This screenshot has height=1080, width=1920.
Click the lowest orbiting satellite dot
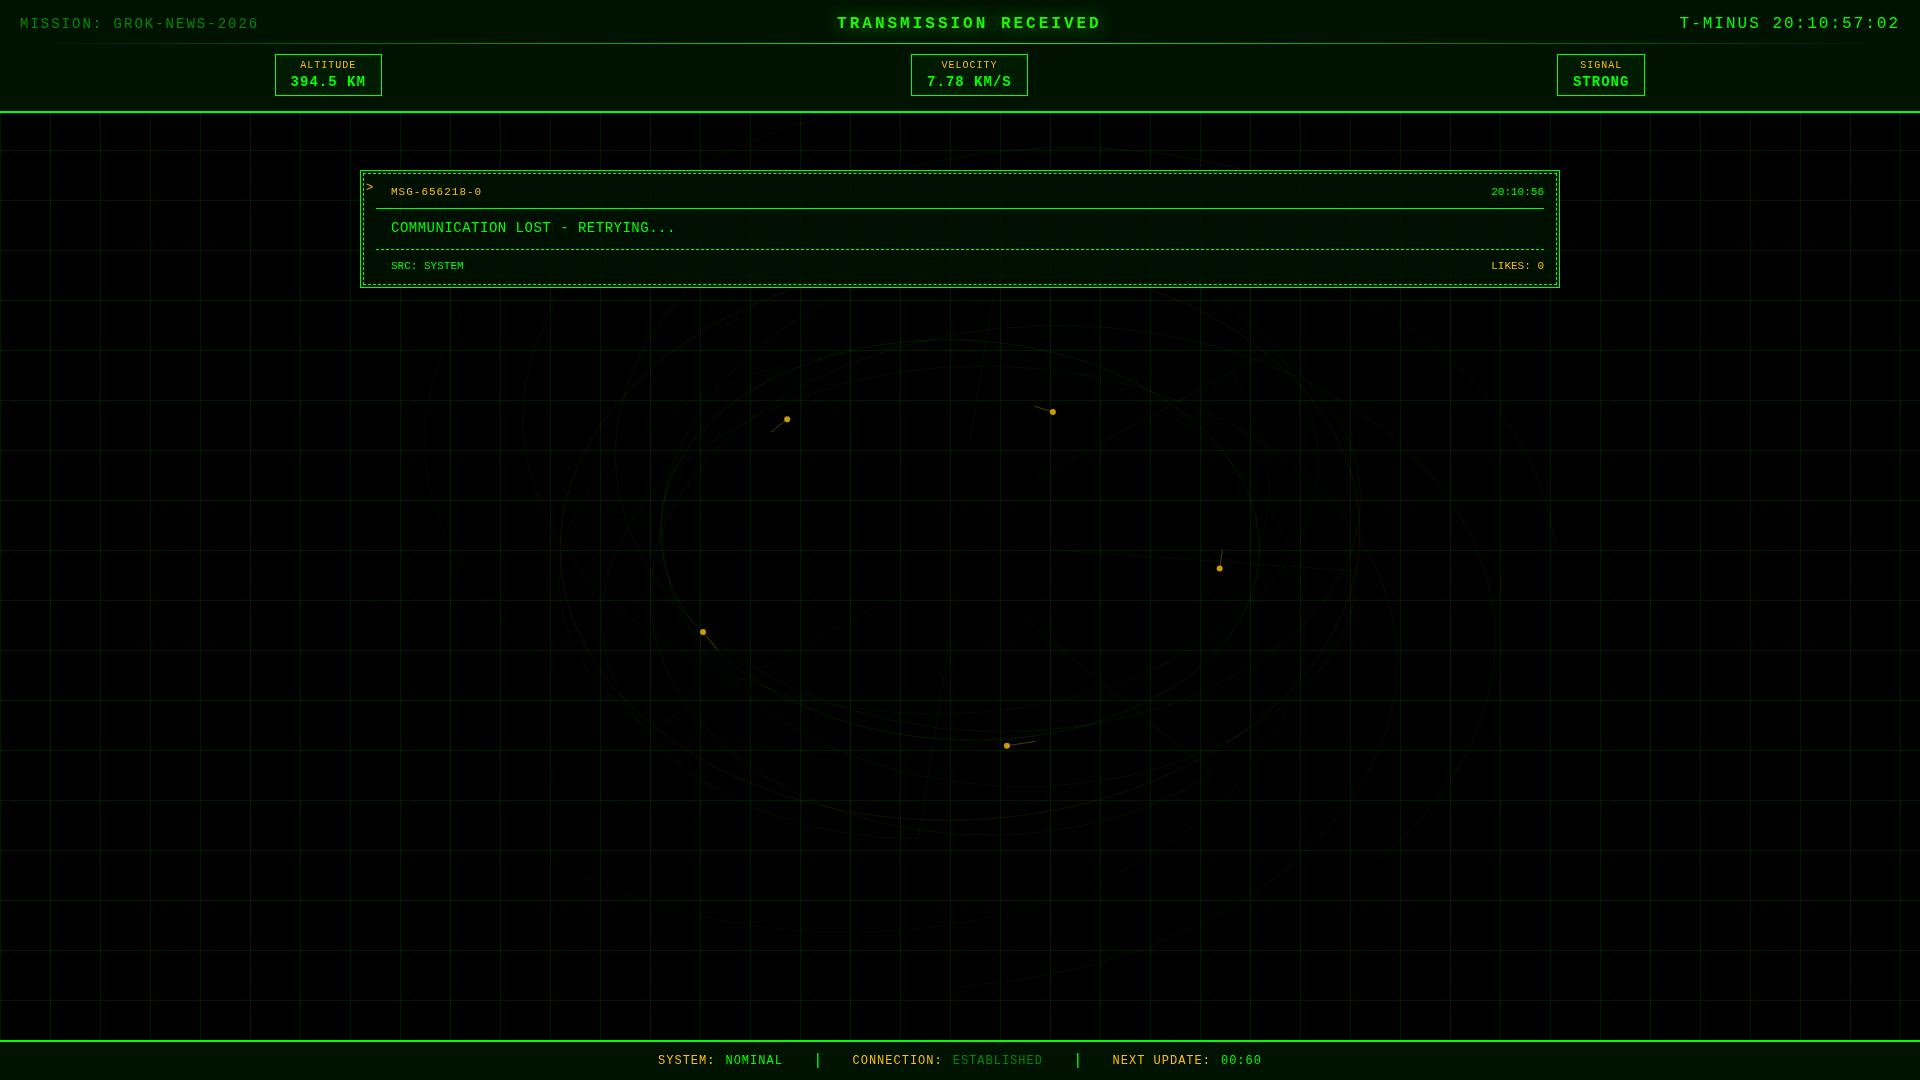point(1007,746)
